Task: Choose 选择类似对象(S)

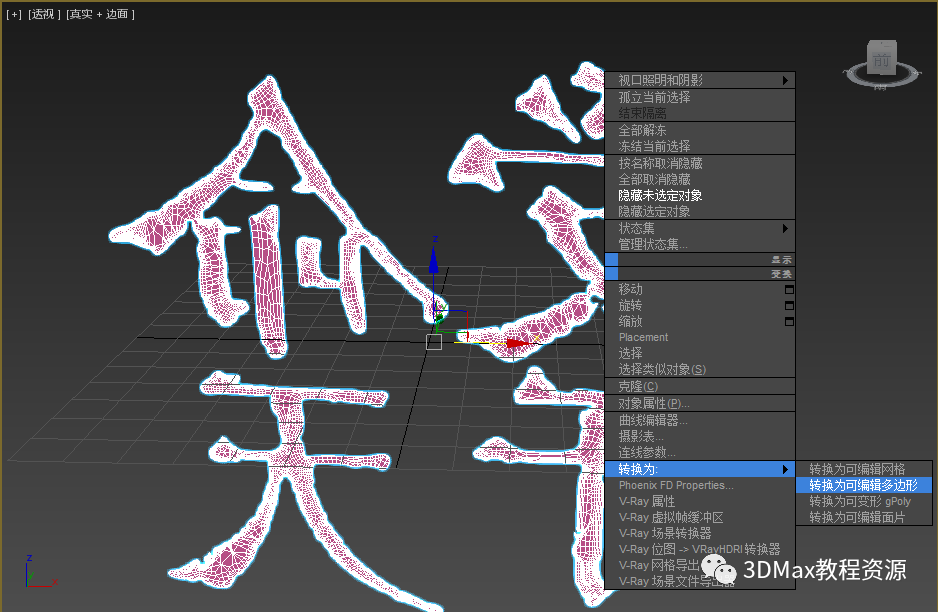Action: (x=699, y=369)
